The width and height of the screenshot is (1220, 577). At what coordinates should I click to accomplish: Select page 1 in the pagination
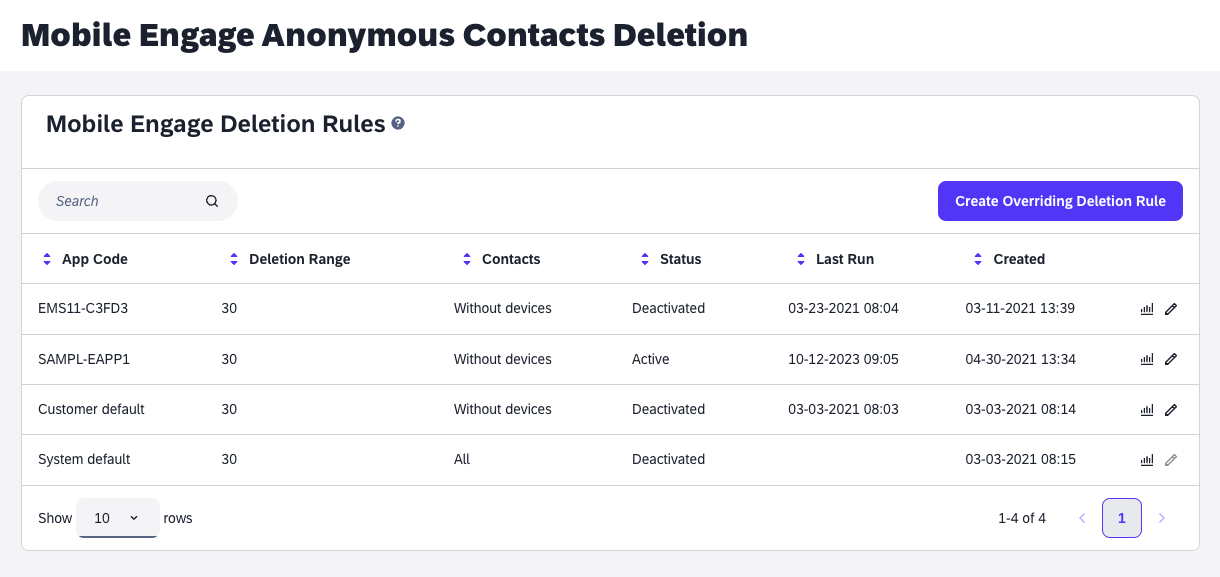(x=1121, y=518)
